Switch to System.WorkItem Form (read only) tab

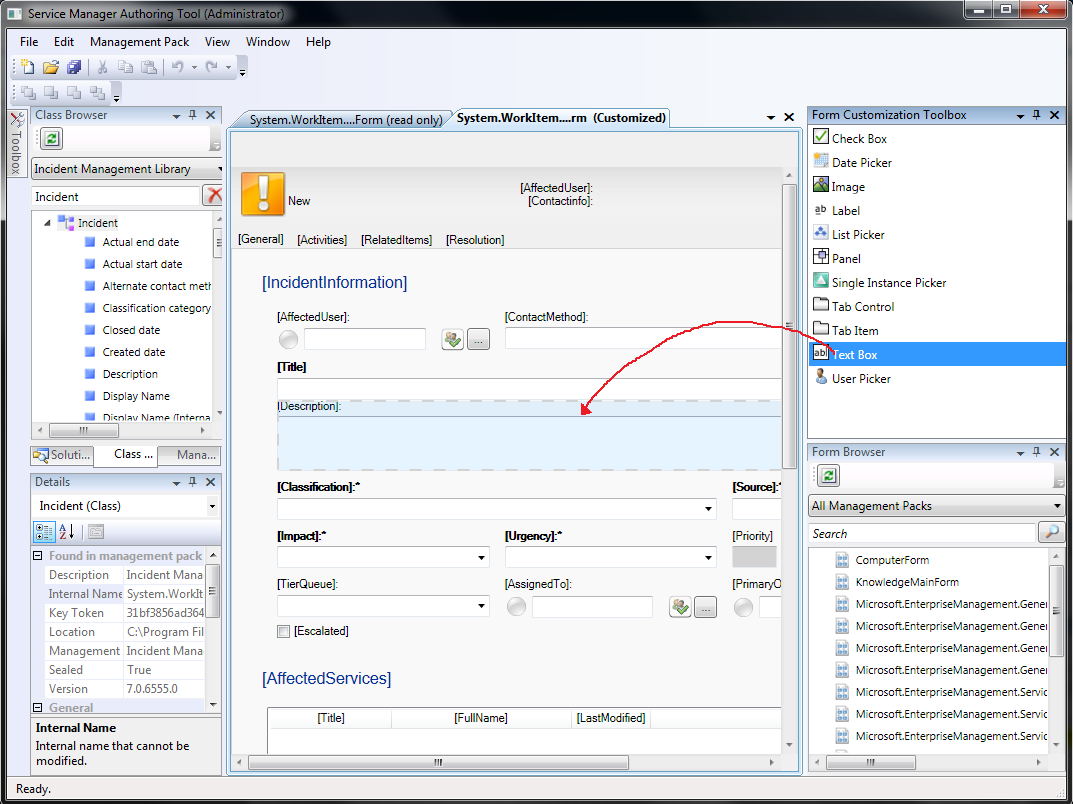[x=345, y=119]
